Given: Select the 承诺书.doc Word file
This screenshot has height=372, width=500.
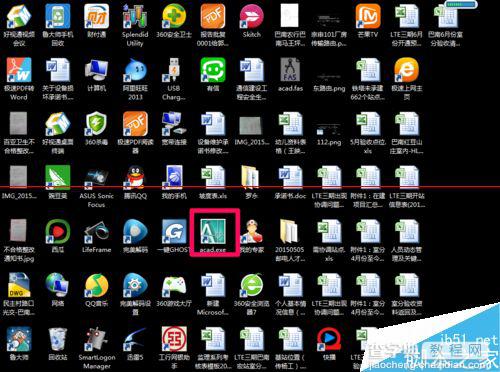Looking at the screenshot, I should pos(290,177).
